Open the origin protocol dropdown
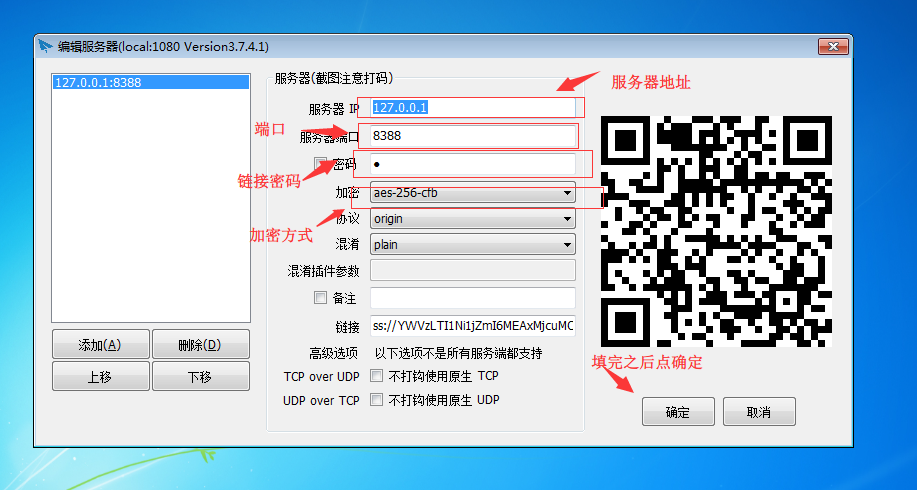The image size is (917, 490). tap(473, 219)
